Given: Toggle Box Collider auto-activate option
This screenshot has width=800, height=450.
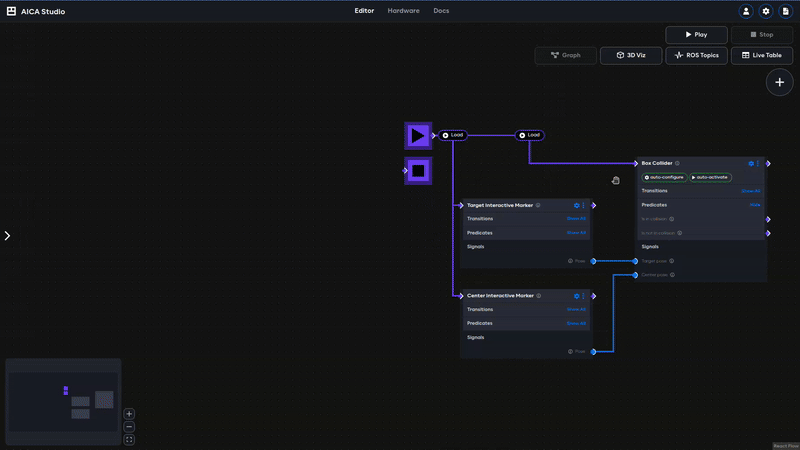Looking at the screenshot, I should tap(710, 178).
